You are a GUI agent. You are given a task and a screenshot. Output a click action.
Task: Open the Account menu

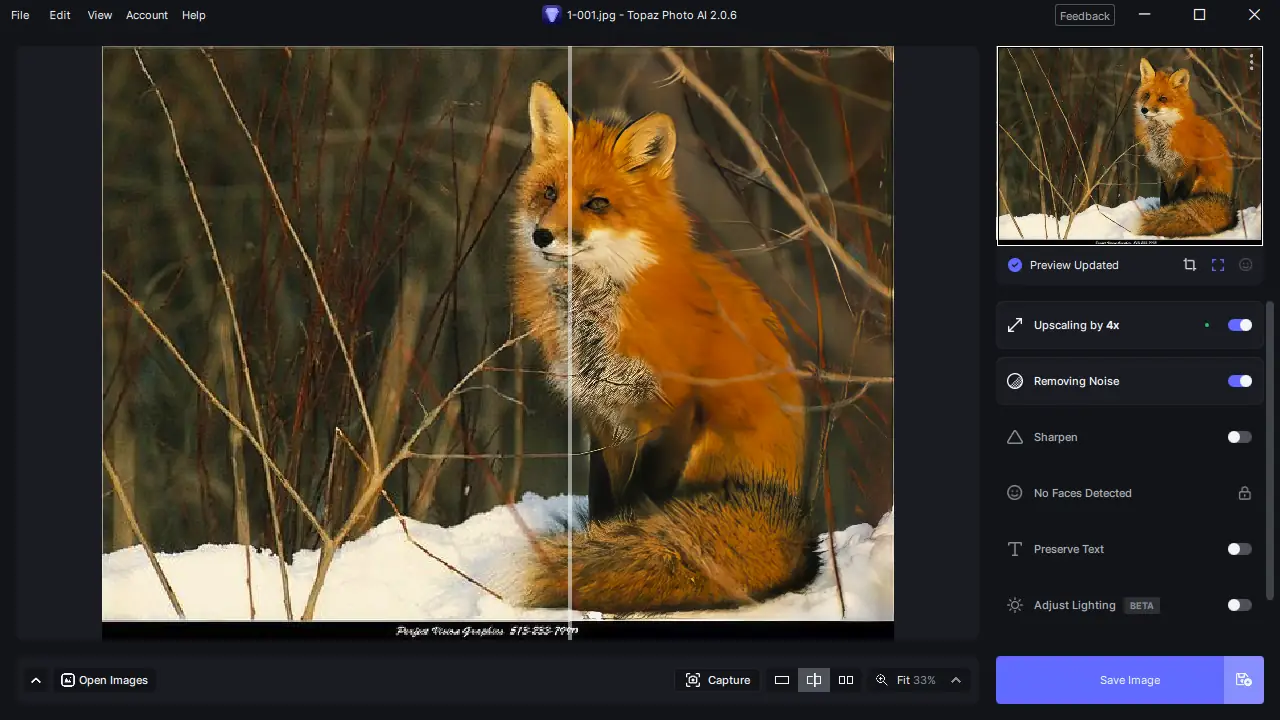click(146, 15)
